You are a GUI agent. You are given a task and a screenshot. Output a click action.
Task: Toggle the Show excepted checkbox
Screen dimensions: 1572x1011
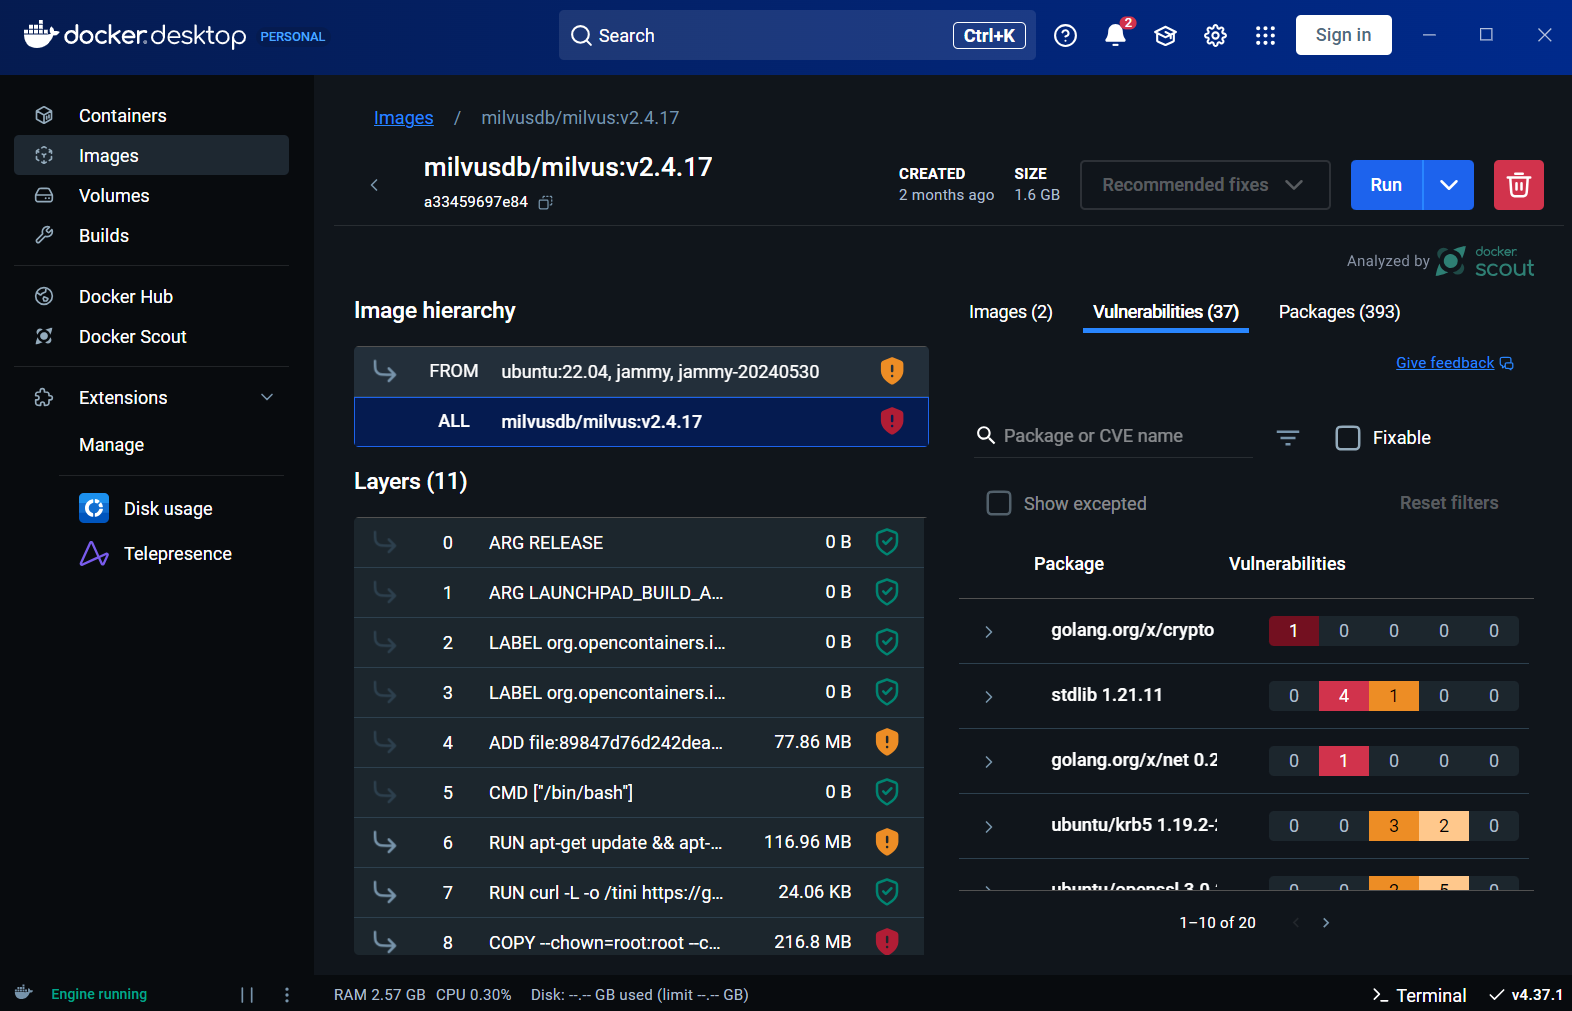pos(999,503)
